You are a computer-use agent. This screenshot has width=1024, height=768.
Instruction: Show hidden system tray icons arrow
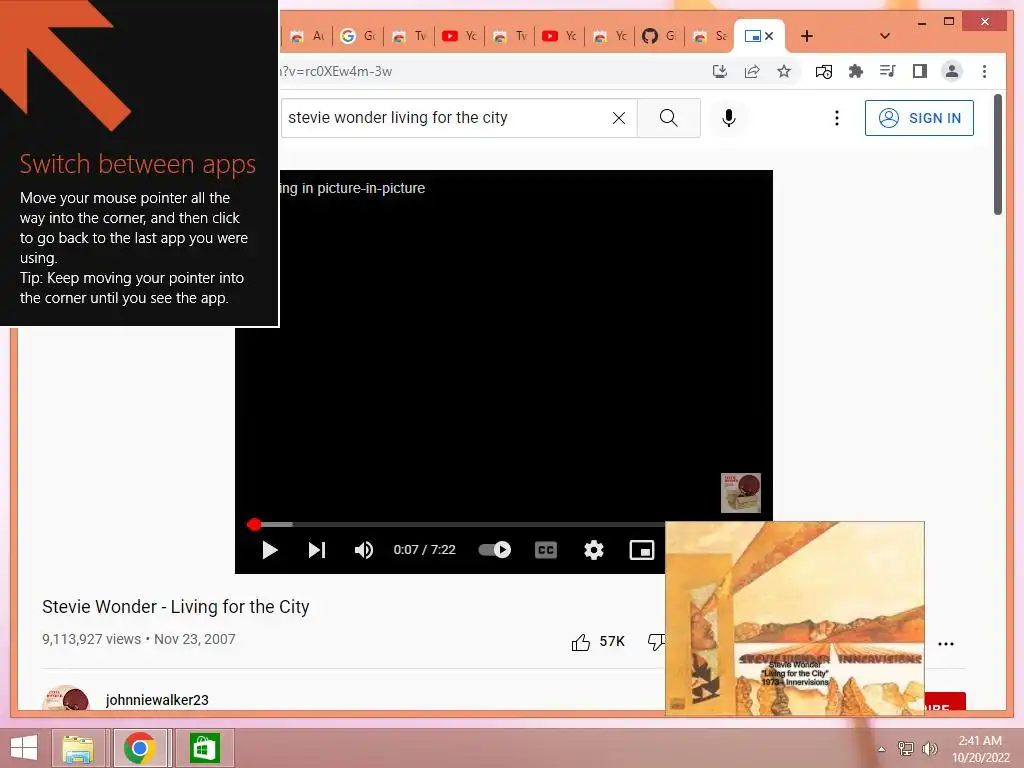(881, 749)
